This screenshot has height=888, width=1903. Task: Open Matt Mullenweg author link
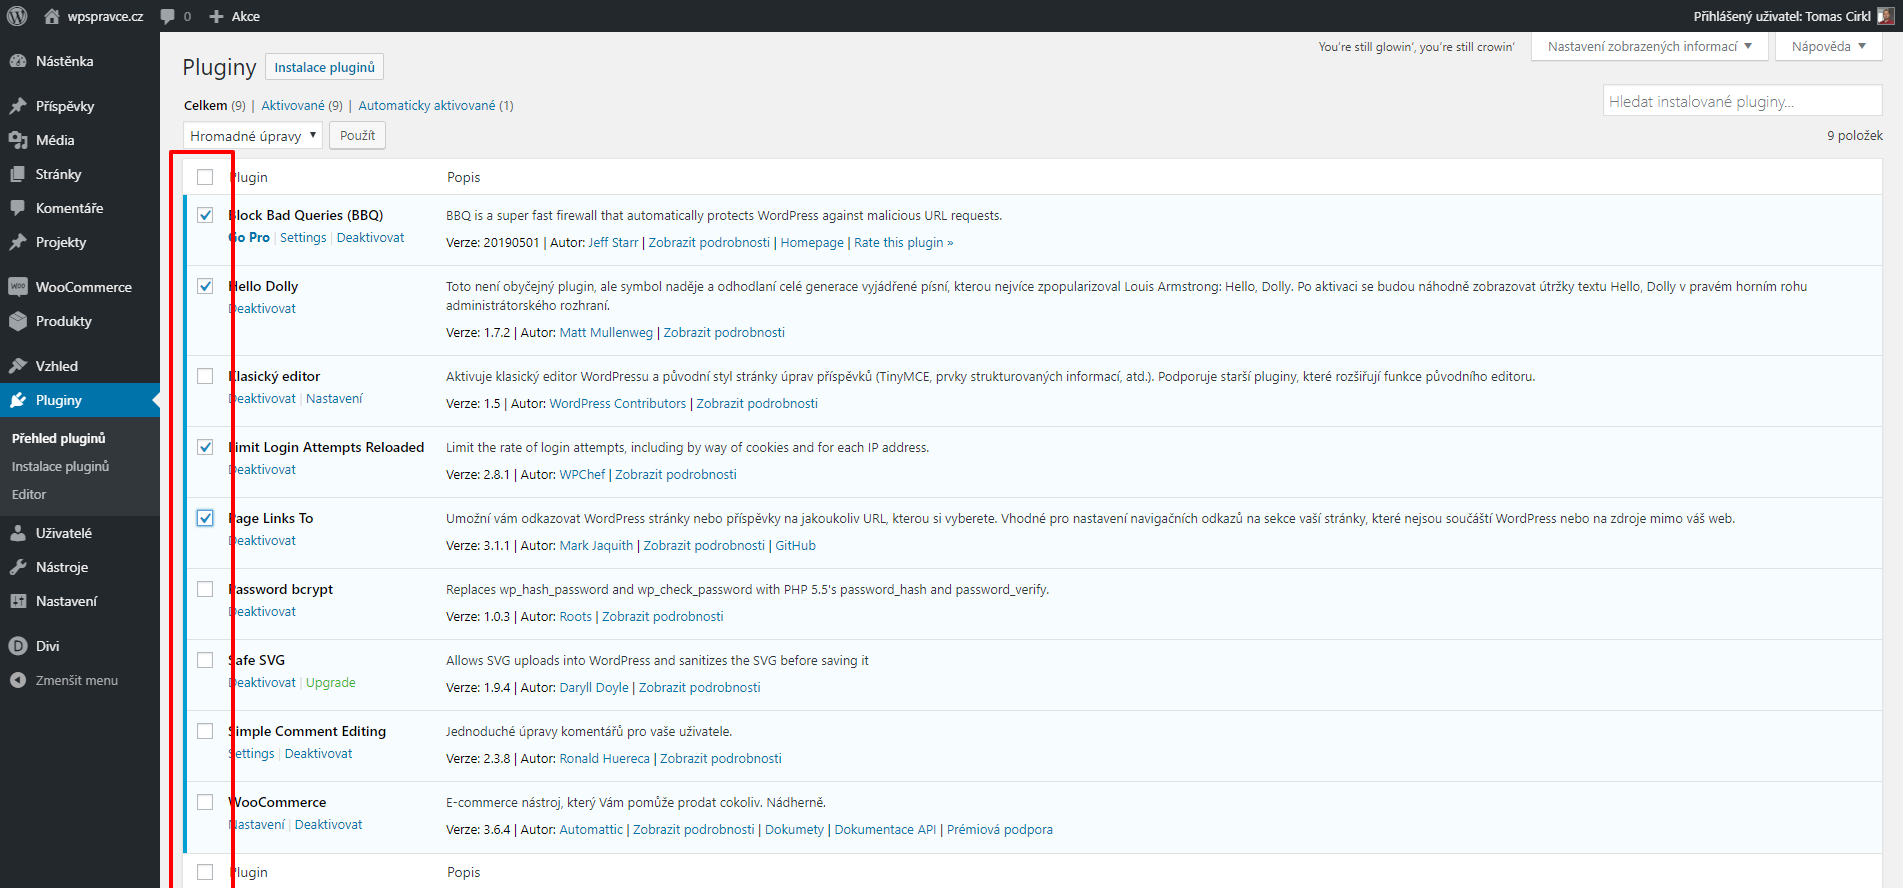point(606,333)
